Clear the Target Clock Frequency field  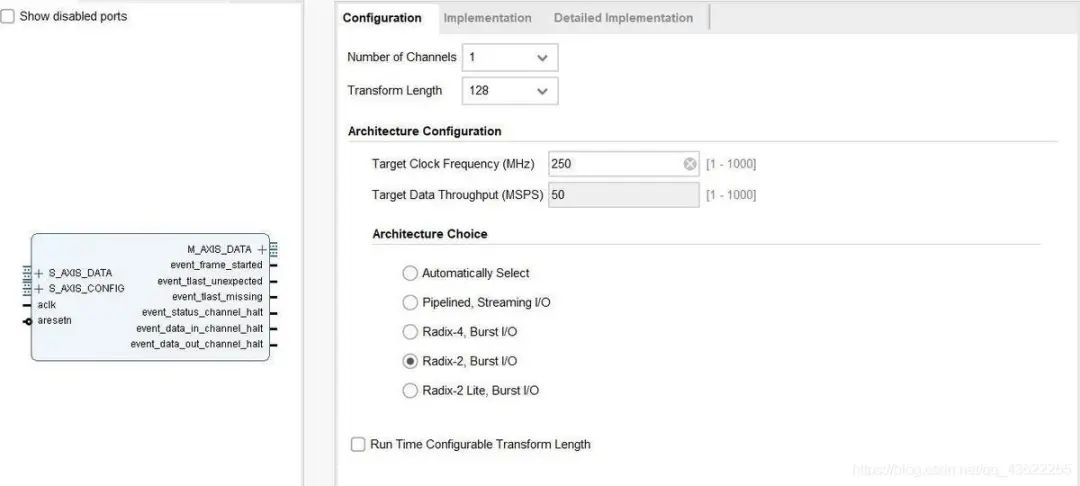(690, 164)
